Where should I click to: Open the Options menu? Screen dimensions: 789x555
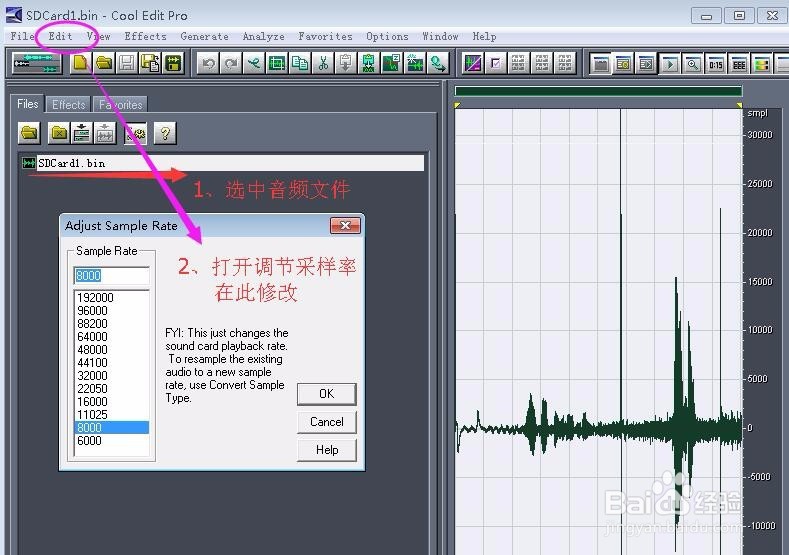[387, 36]
